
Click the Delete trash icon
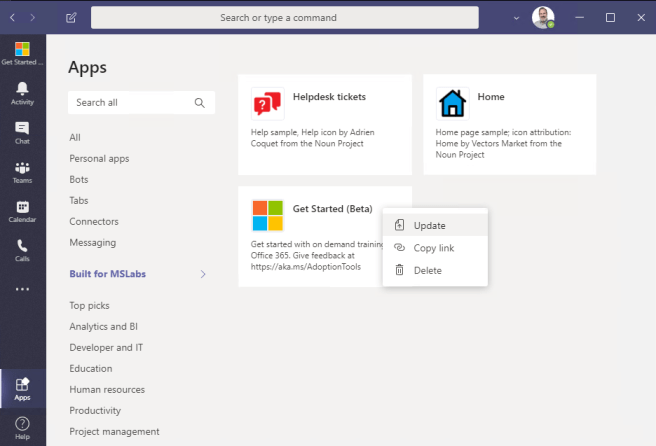coord(400,270)
